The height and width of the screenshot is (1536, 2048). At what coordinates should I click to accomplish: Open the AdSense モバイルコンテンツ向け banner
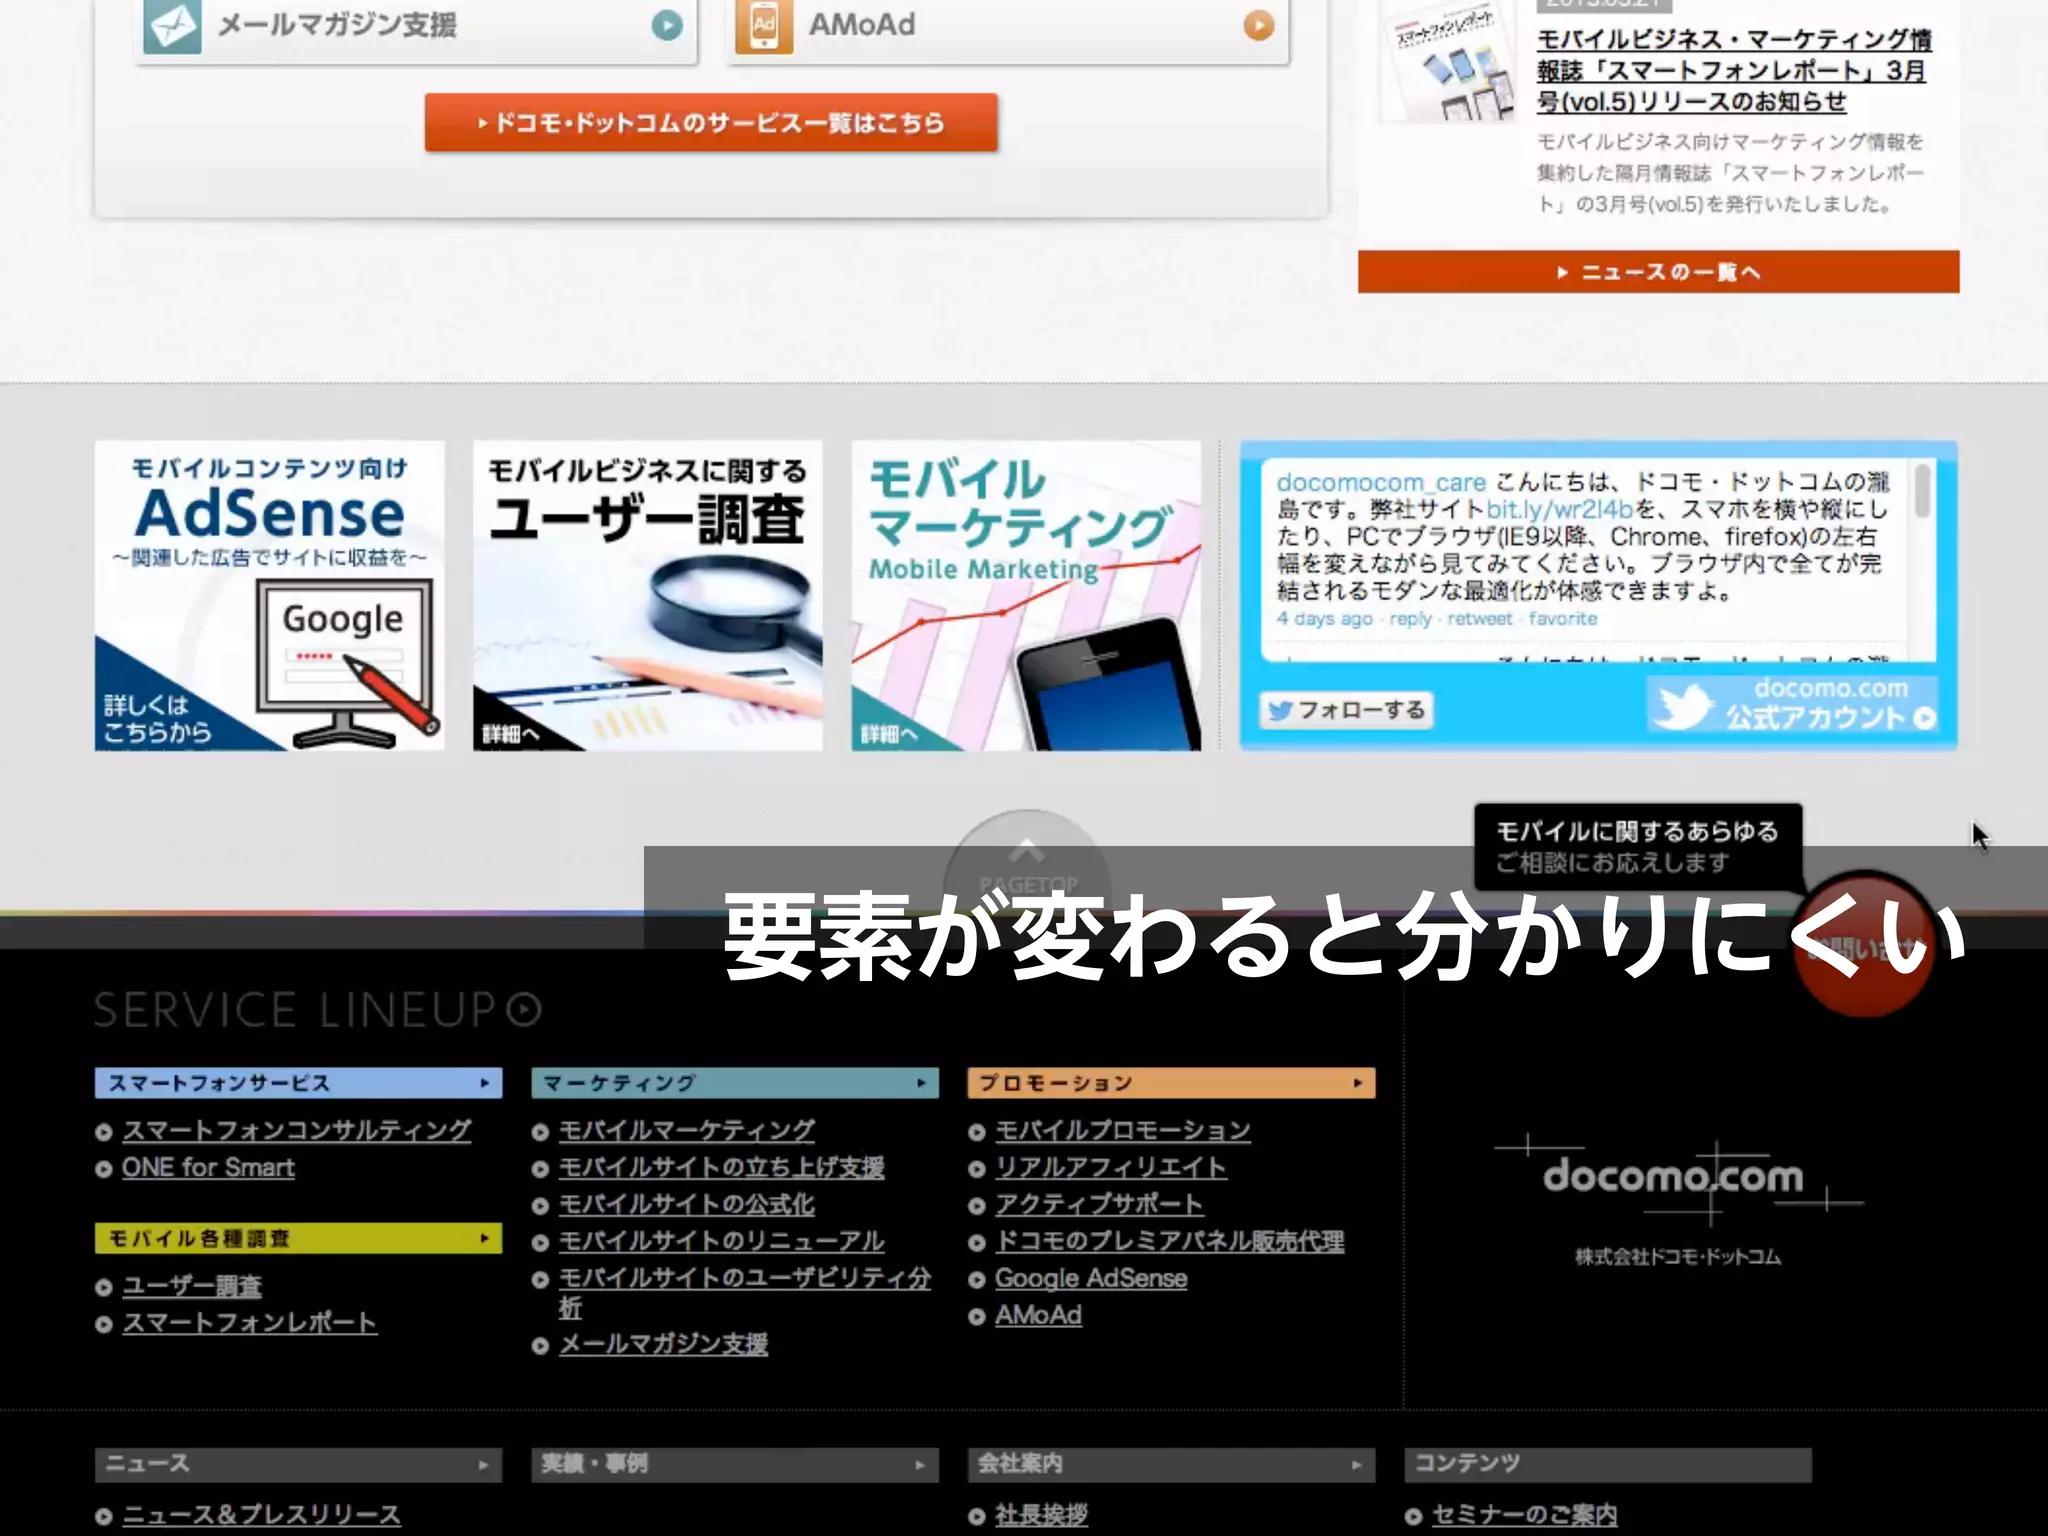click(270, 596)
